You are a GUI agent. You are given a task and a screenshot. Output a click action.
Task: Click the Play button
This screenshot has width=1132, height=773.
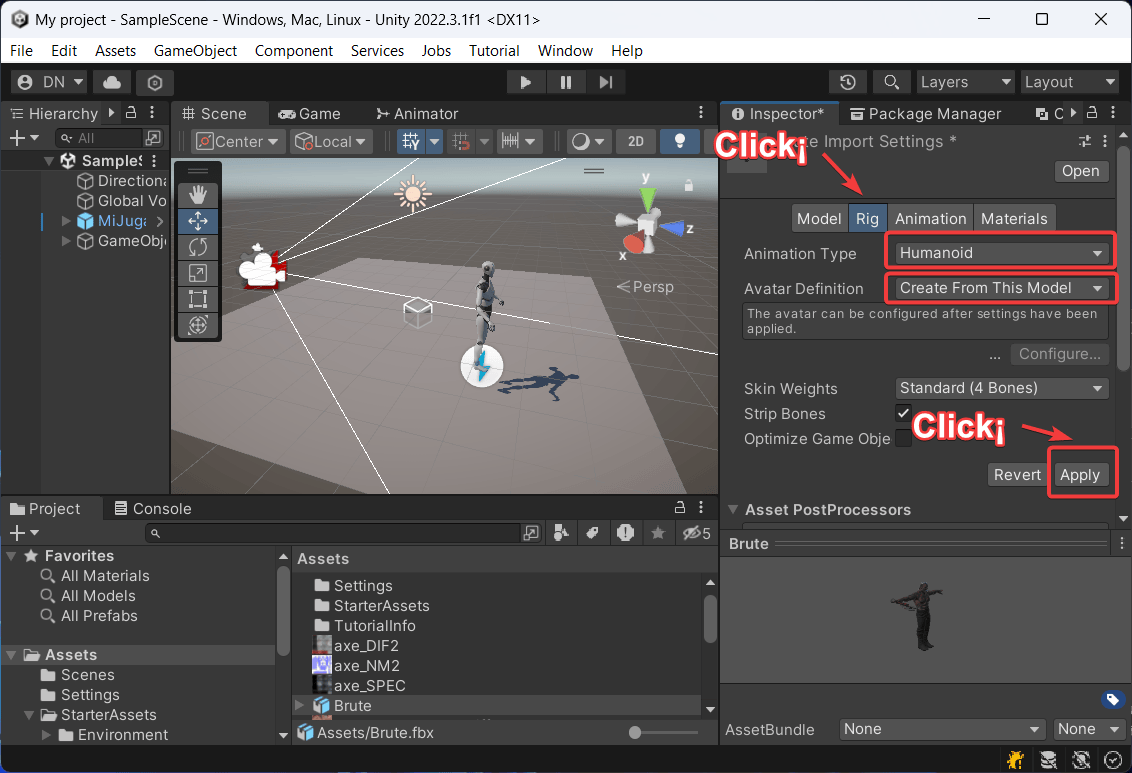click(526, 82)
